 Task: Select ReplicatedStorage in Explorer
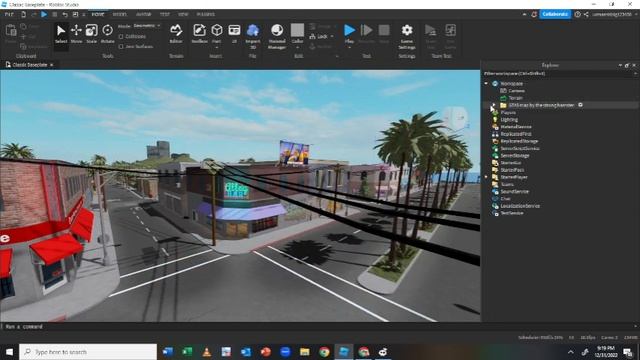pos(519,141)
